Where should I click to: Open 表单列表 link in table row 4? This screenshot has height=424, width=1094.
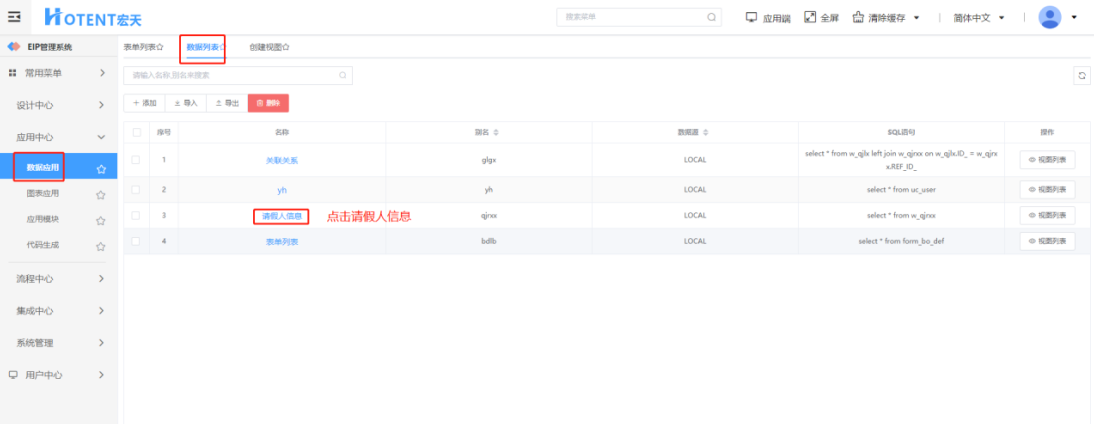[x=282, y=241]
